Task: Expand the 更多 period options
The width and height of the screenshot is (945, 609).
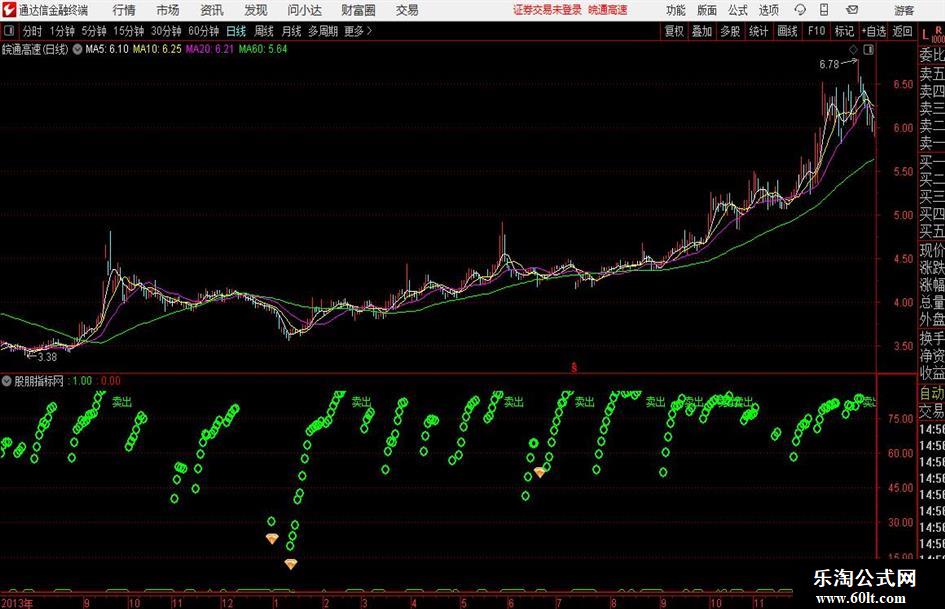Action: [x=358, y=31]
